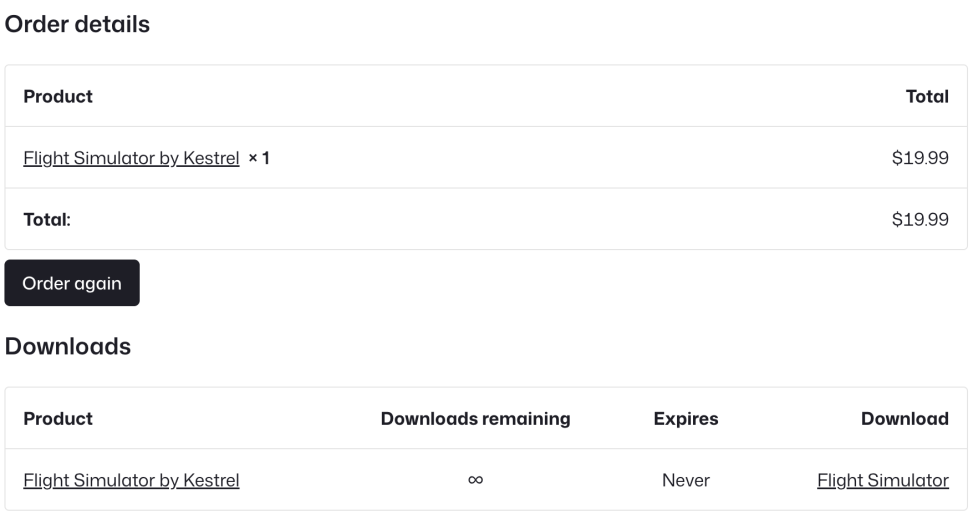
Task: Click the Total column header of order table
Action: click(926, 96)
